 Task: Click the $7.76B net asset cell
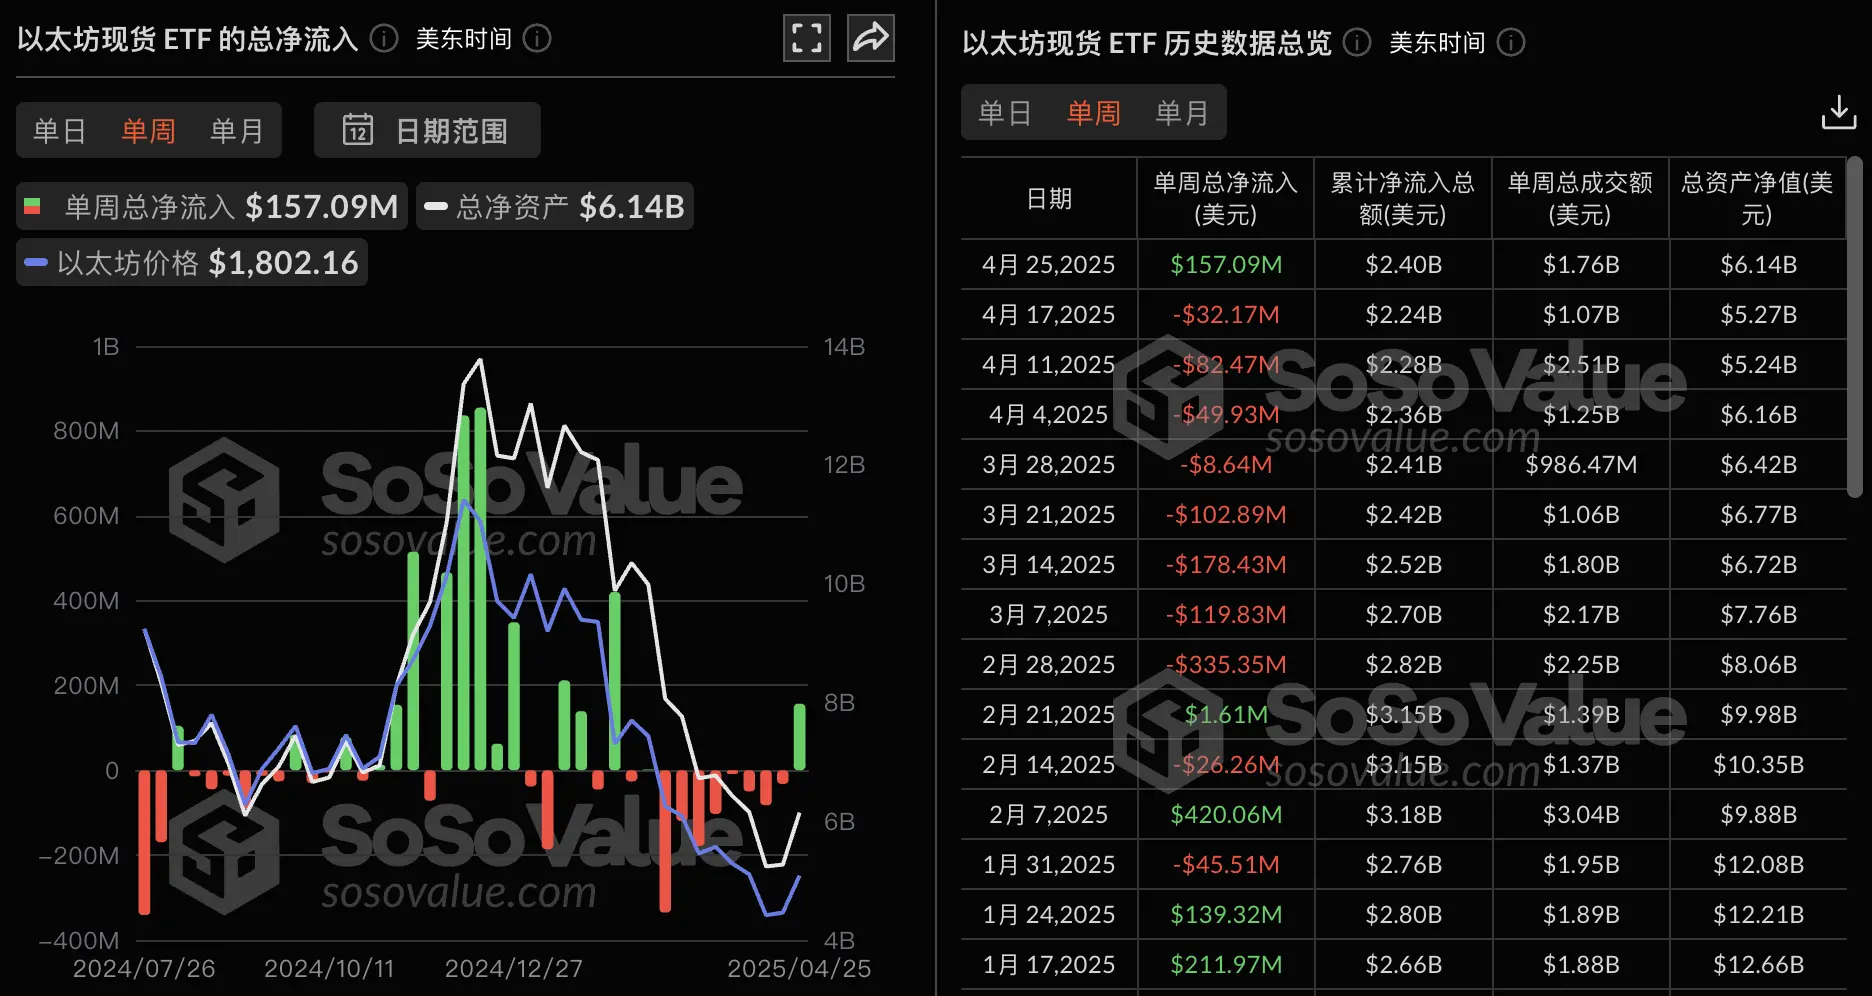(1758, 615)
